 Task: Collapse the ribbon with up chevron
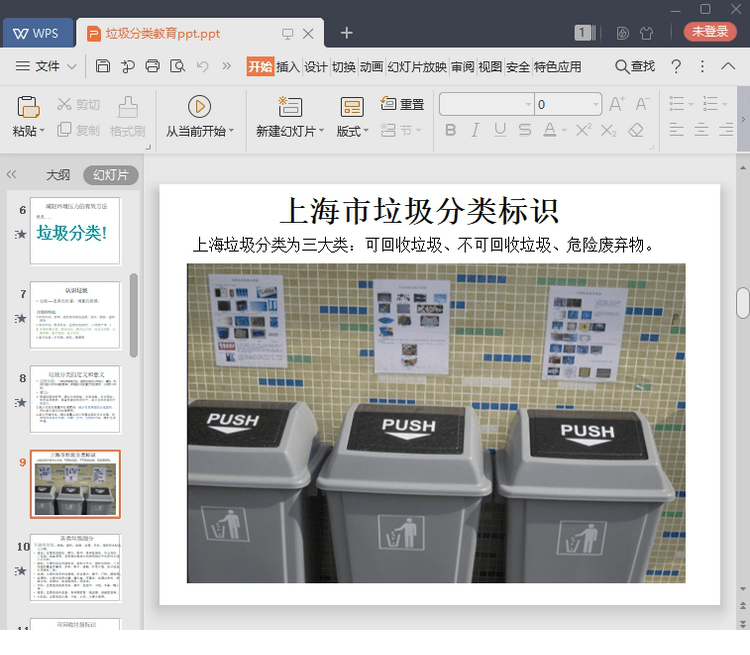click(728, 66)
